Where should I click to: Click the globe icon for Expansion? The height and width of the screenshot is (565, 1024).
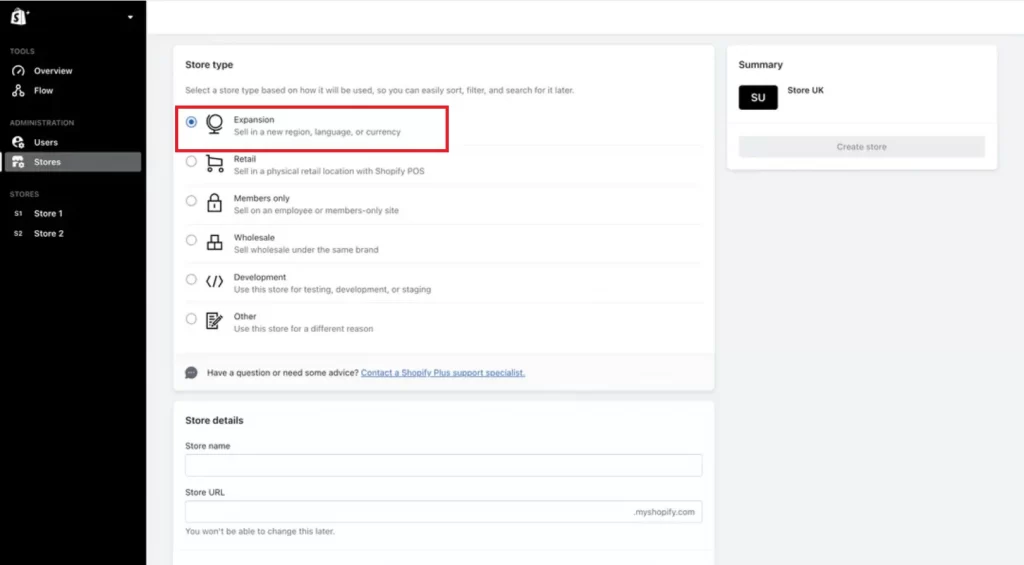click(x=214, y=123)
